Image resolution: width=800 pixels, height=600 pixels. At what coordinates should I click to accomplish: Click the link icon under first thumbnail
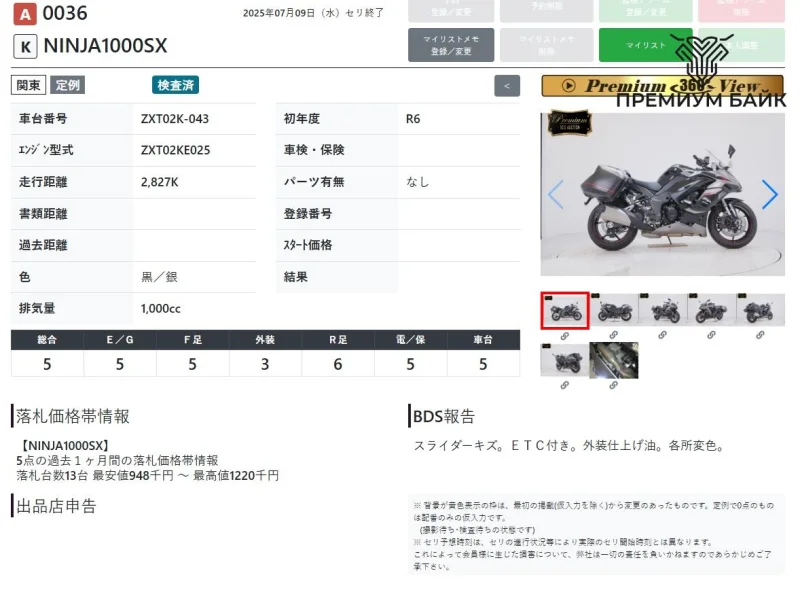point(565,335)
